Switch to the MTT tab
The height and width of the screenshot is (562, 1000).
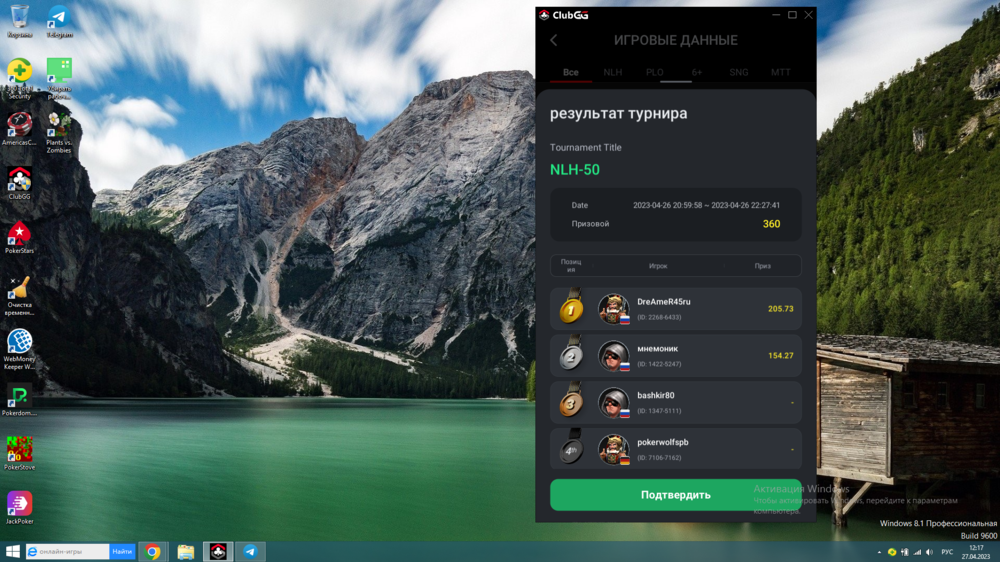click(x=780, y=72)
